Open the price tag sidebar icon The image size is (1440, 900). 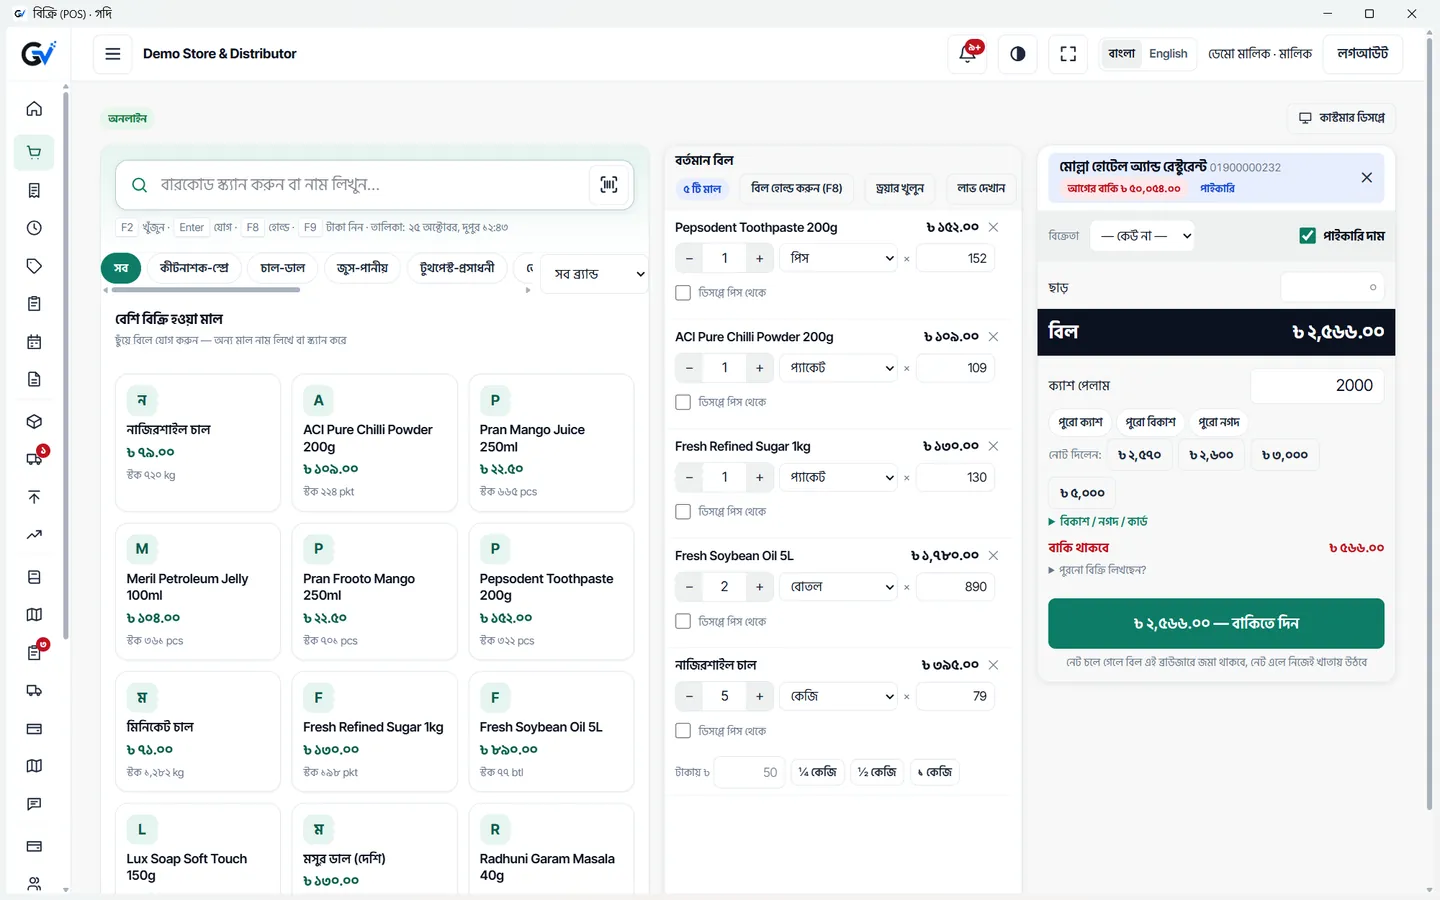coord(34,266)
